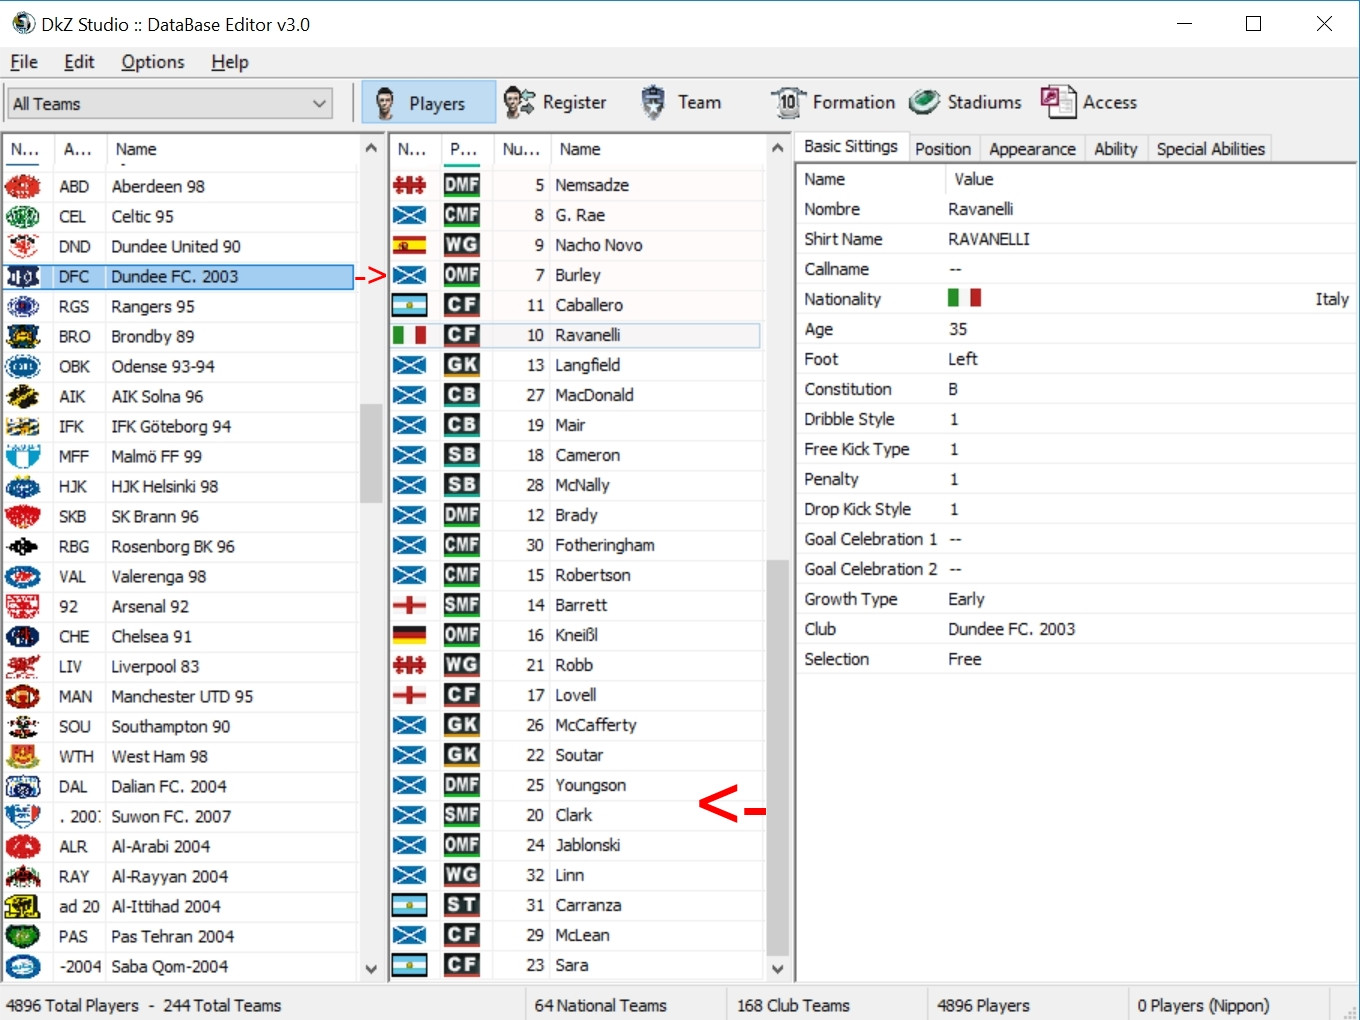The width and height of the screenshot is (1360, 1020).
Task: Click the Italy flag beside Ravanelli
Action: pos(409,335)
